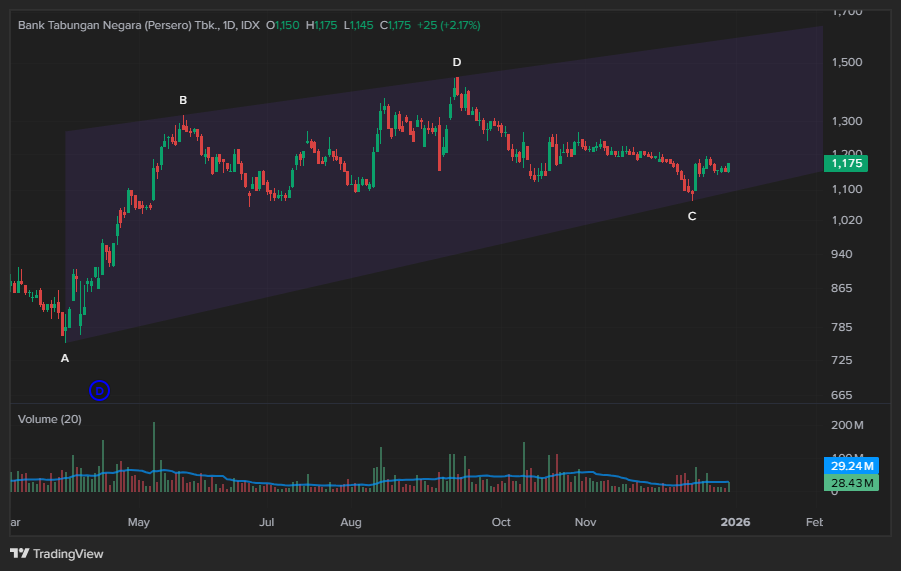
Task: Click the blue 29.24M volume average tag
Action: pyautogui.click(x=850, y=466)
